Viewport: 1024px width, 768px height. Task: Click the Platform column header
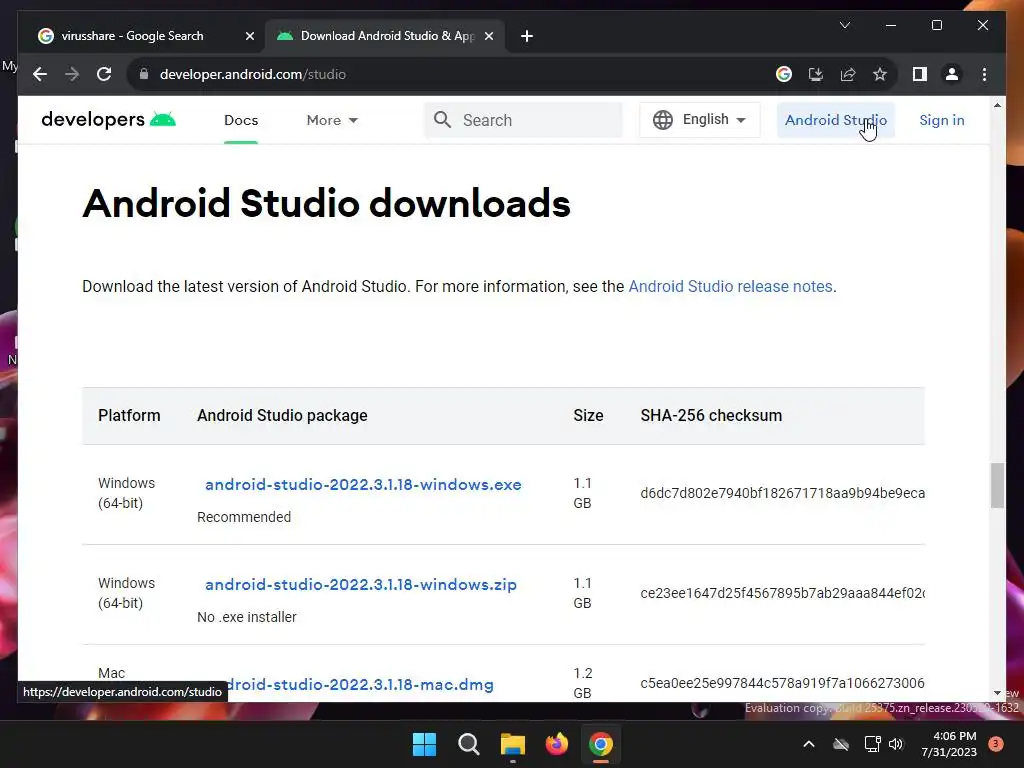point(129,415)
